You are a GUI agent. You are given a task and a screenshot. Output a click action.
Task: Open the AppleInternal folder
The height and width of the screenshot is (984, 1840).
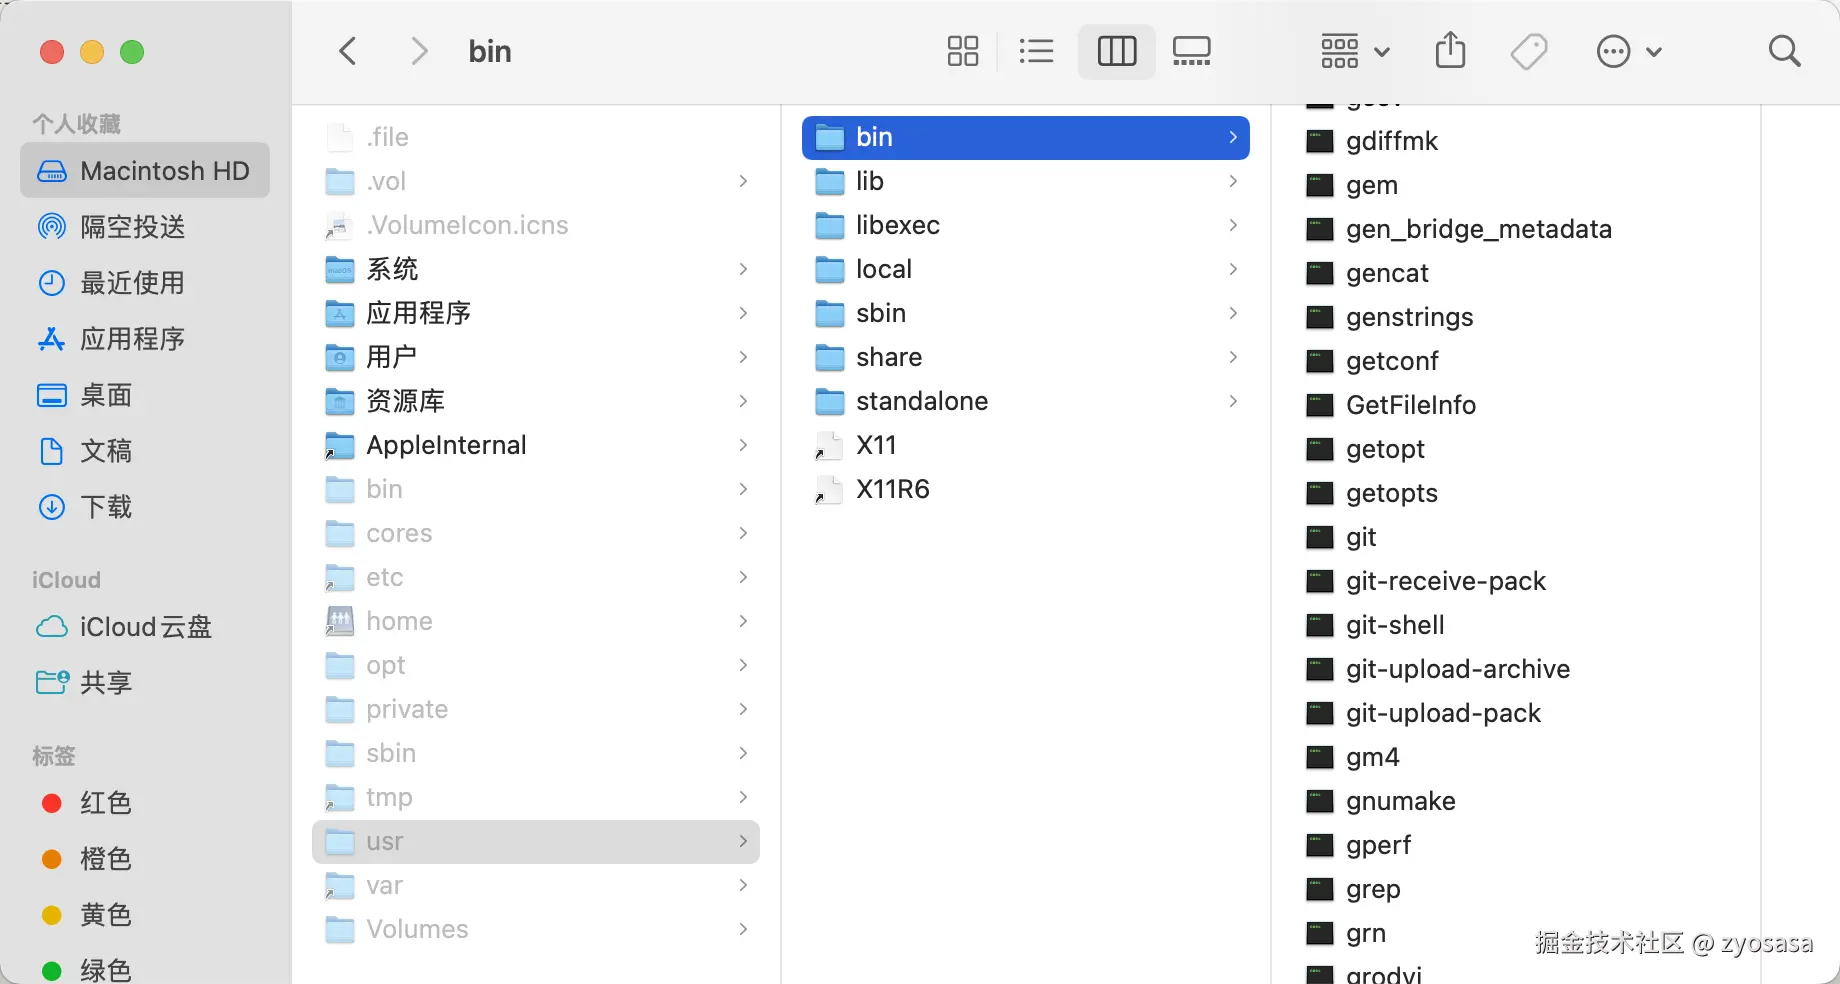point(536,445)
